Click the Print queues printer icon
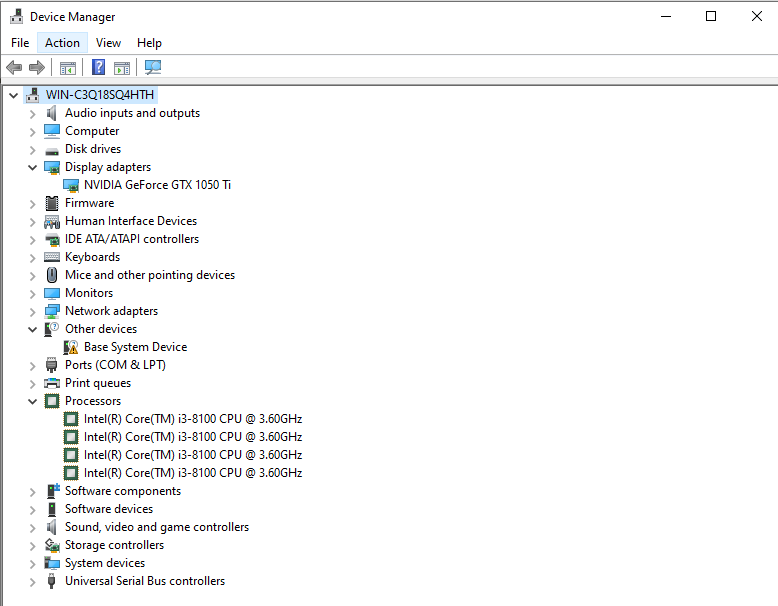This screenshot has width=778, height=606. [52, 383]
